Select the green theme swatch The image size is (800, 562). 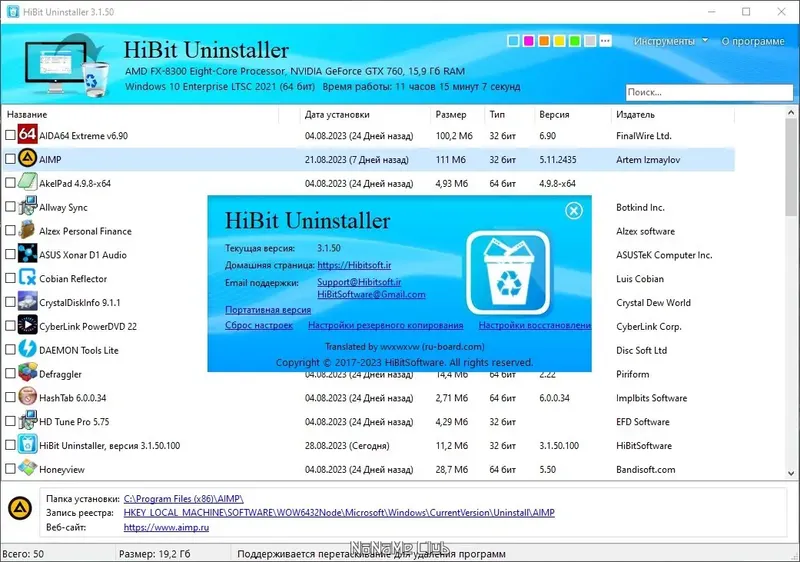tap(574, 41)
